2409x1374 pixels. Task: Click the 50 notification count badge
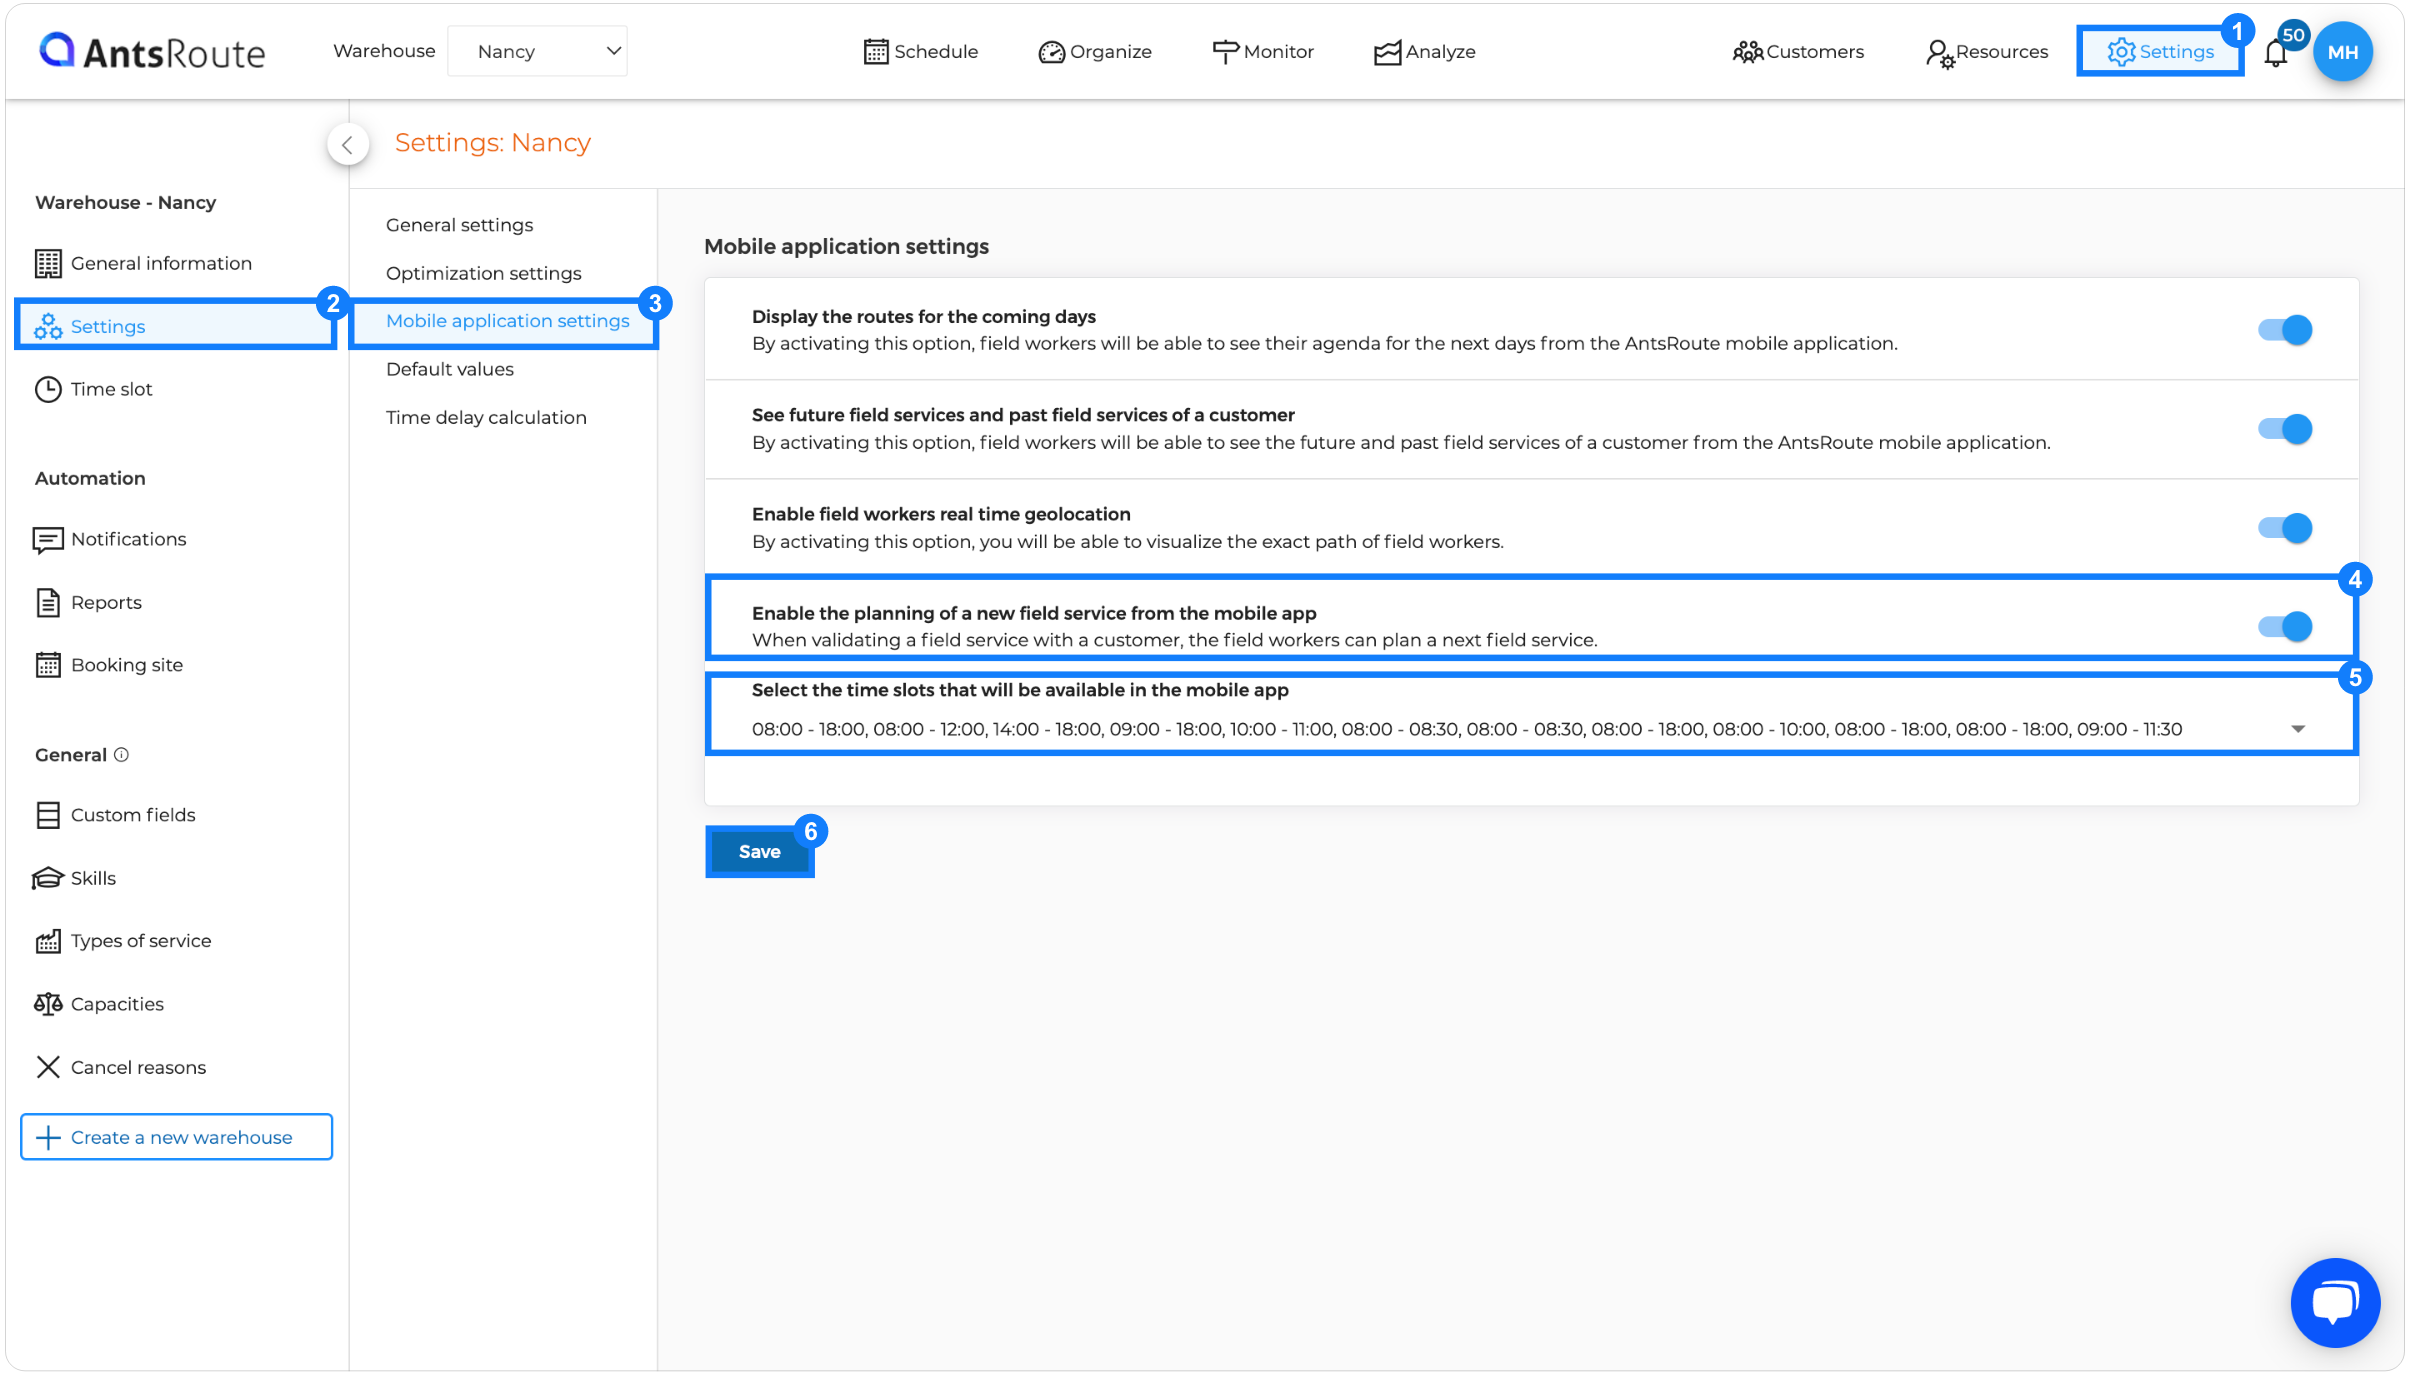(x=2294, y=35)
